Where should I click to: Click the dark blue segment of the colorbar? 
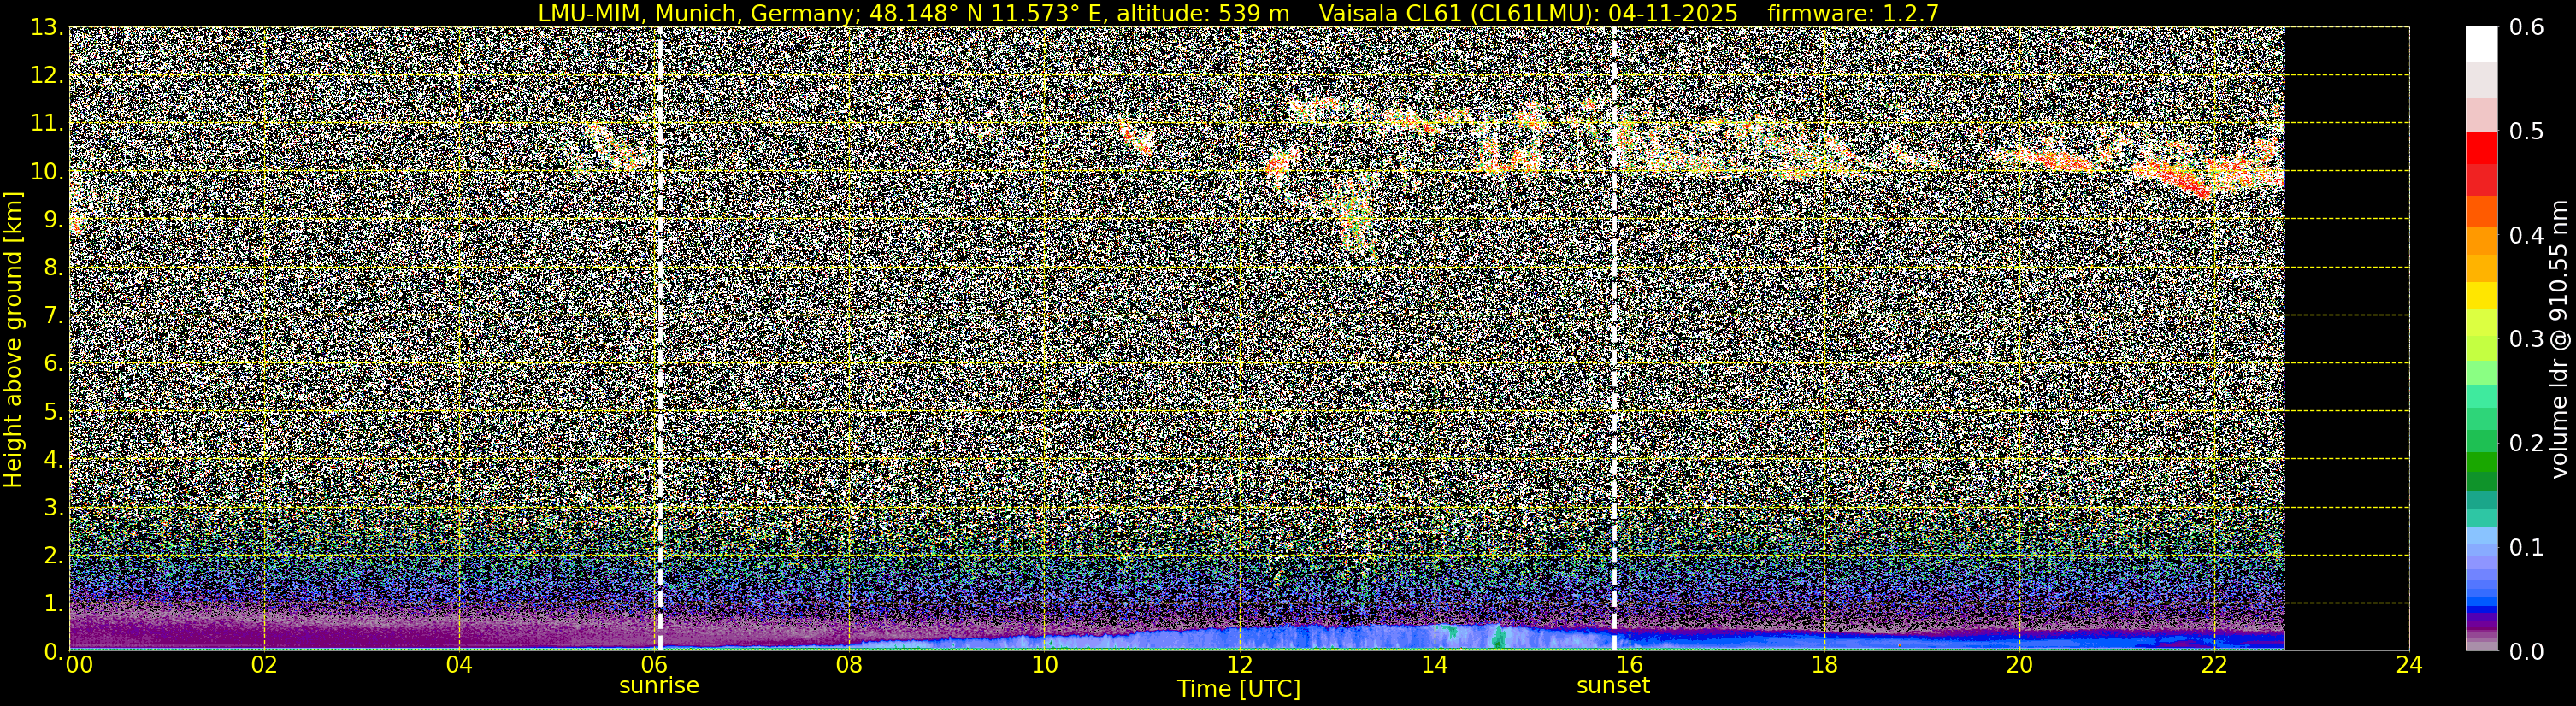(x=2481, y=610)
